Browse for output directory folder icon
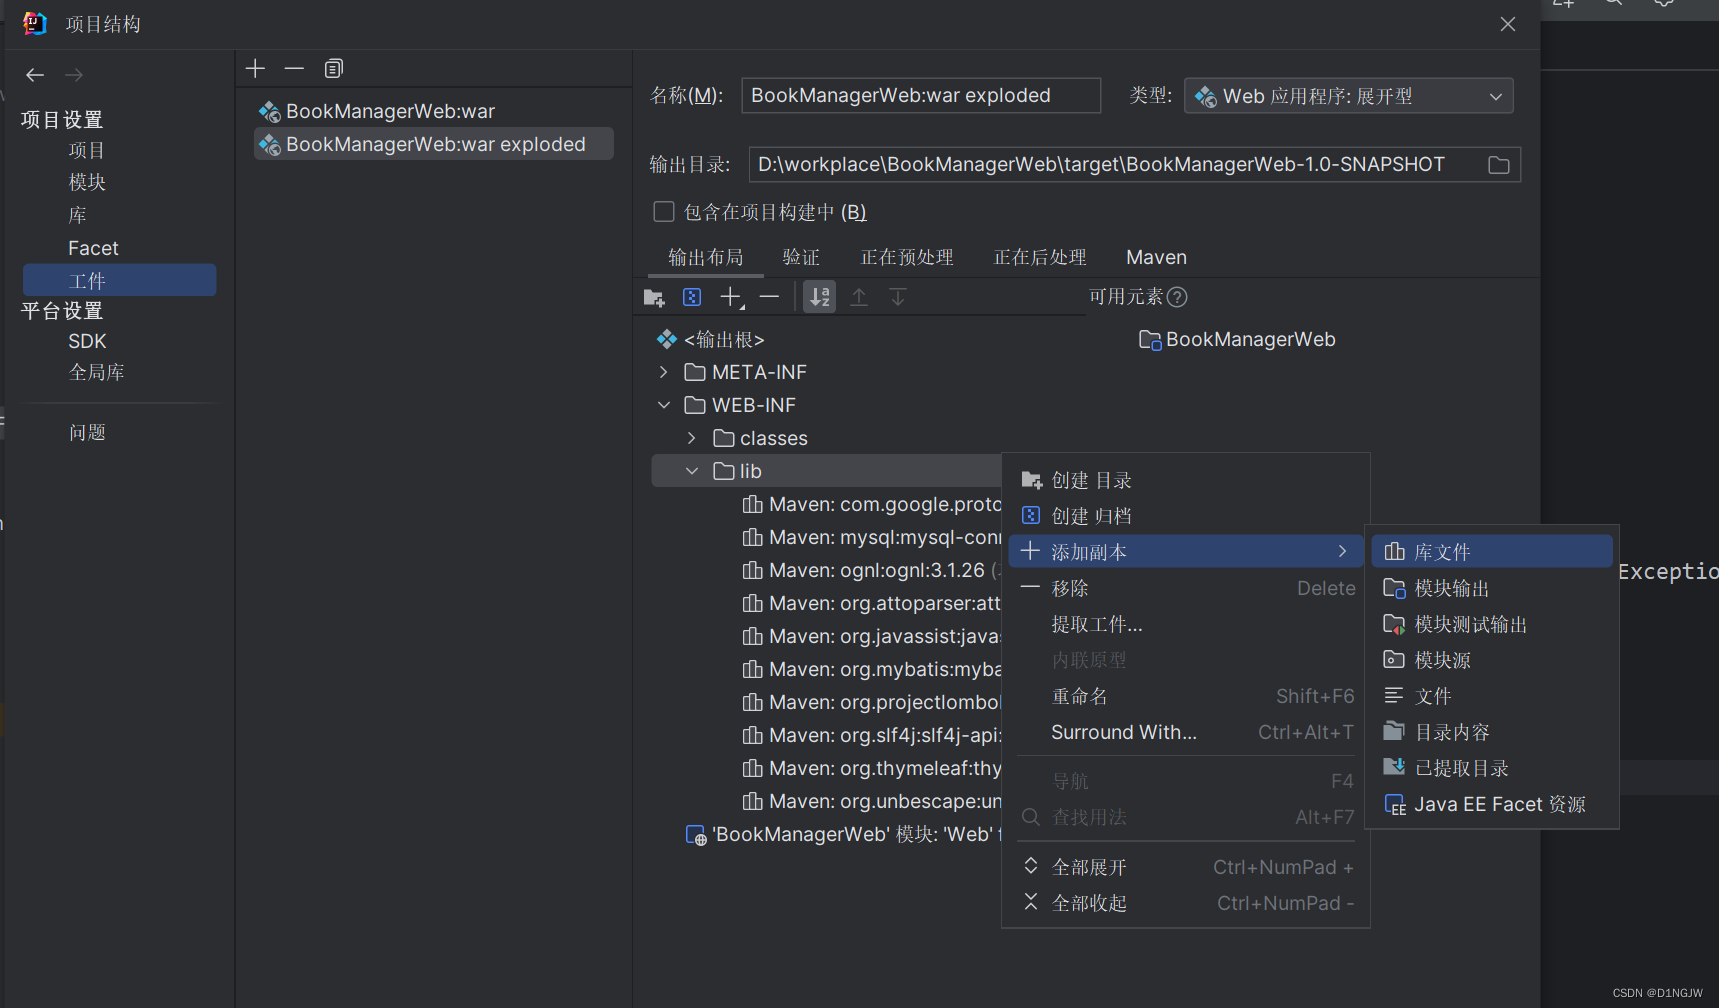 (x=1498, y=165)
